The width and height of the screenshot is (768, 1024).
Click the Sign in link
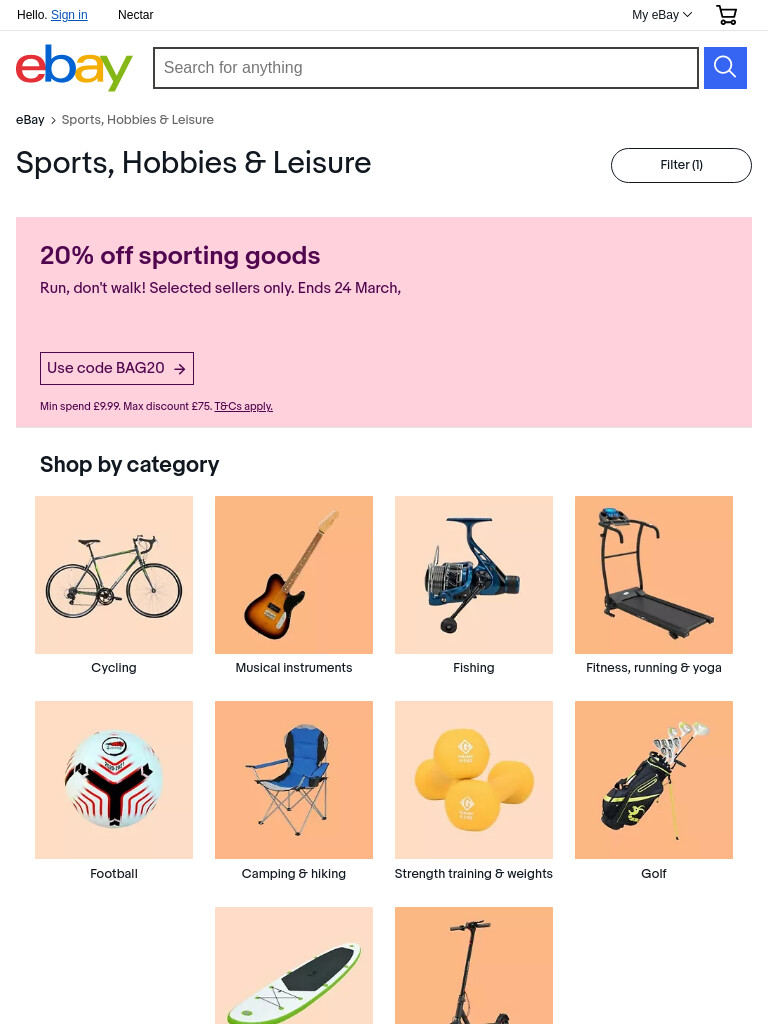coord(69,14)
